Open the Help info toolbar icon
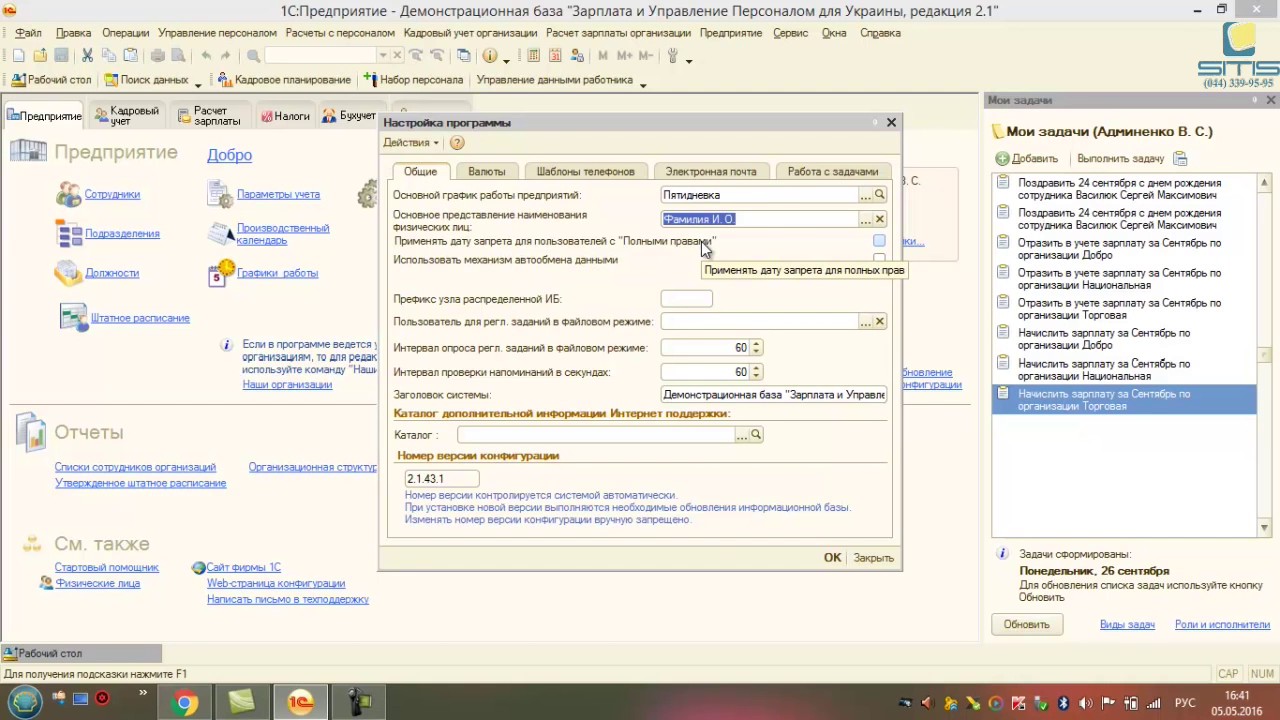The width and height of the screenshot is (1280, 720). click(491, 56)
